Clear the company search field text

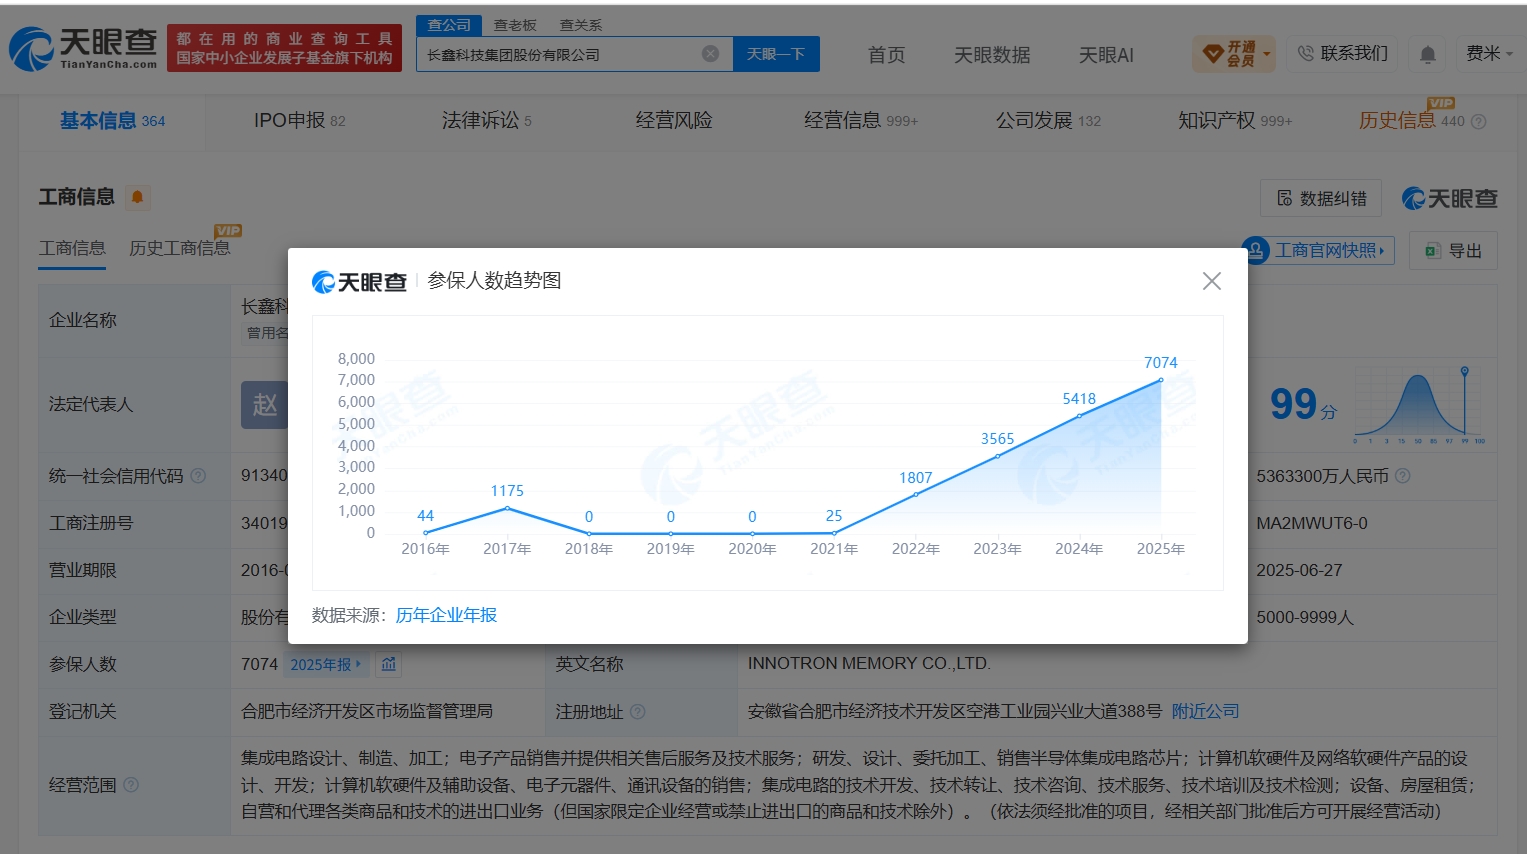pyautogui.click(x=710, y=54)
